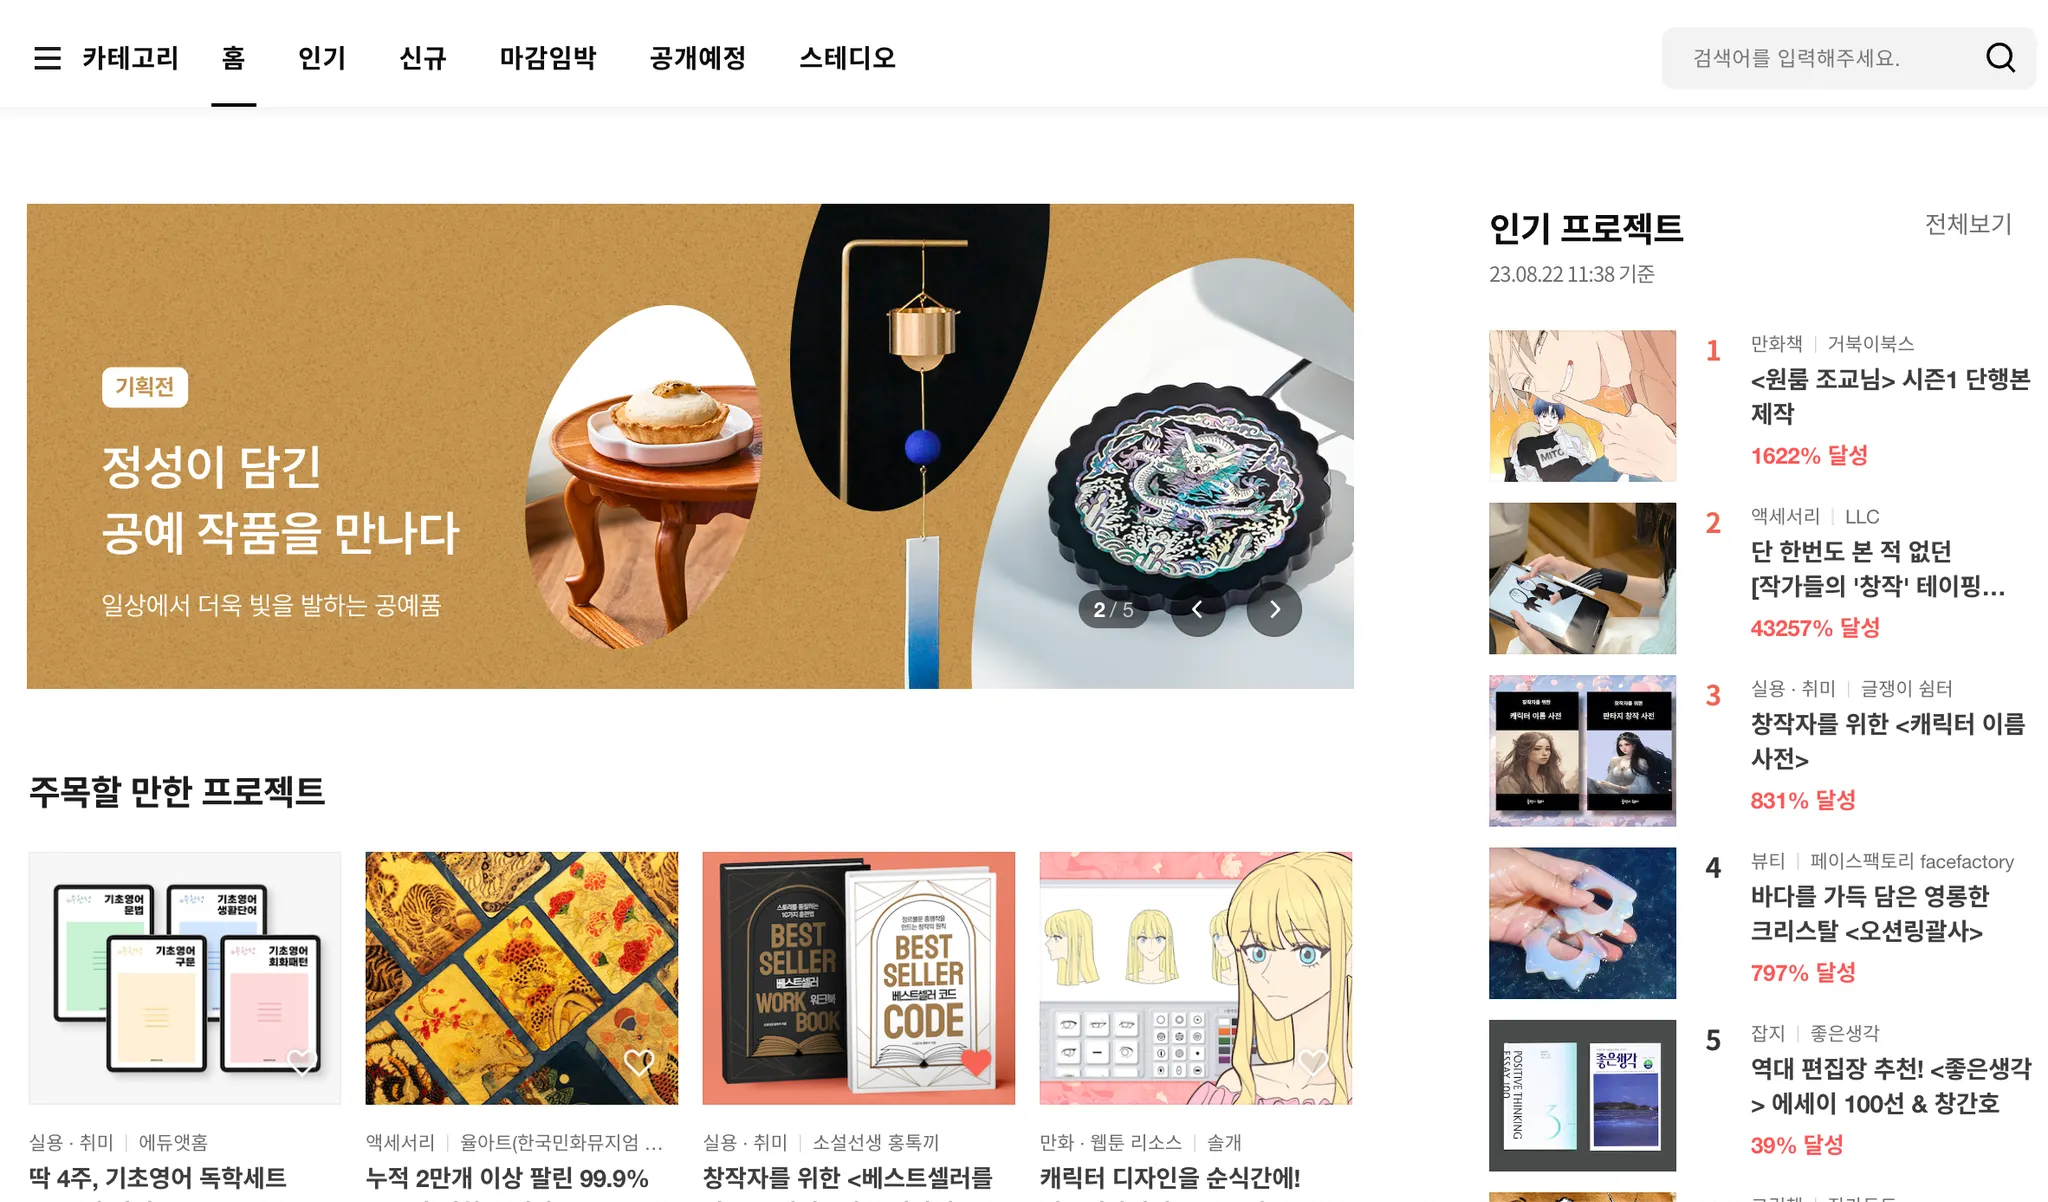This screenshot has width=2048, height=1202.
Task: Open the 스테디오 menu item
Action: point(847,58)
